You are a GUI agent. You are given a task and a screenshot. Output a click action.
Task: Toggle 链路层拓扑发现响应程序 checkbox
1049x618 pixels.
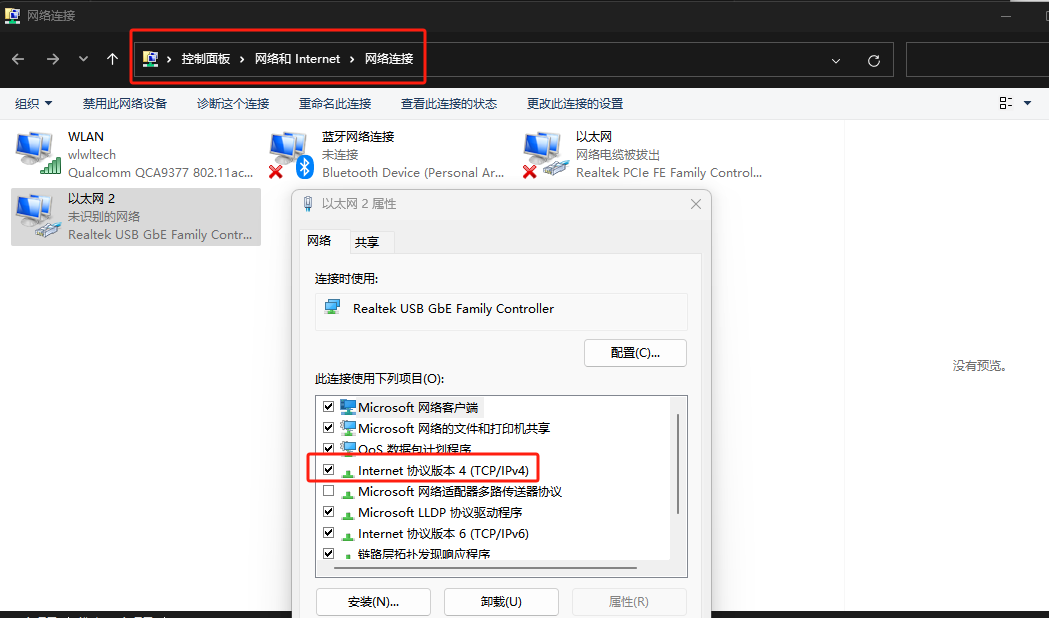328,553
